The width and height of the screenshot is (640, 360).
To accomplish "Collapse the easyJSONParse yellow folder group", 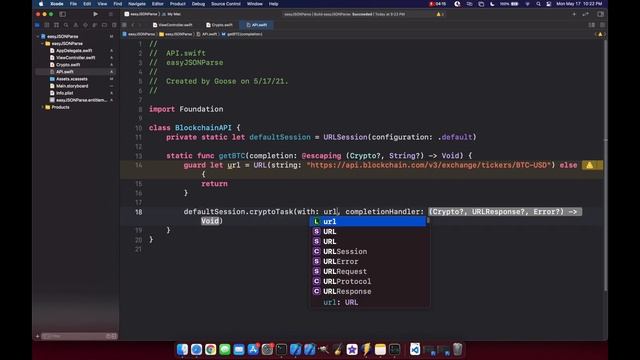I will pyautogui.click(x=43, y=43).
